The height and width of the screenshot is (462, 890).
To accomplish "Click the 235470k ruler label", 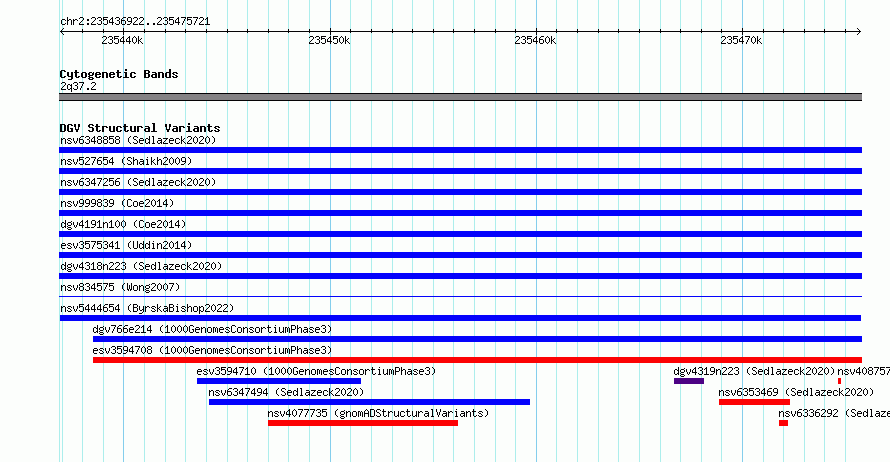I will point(741,41).
